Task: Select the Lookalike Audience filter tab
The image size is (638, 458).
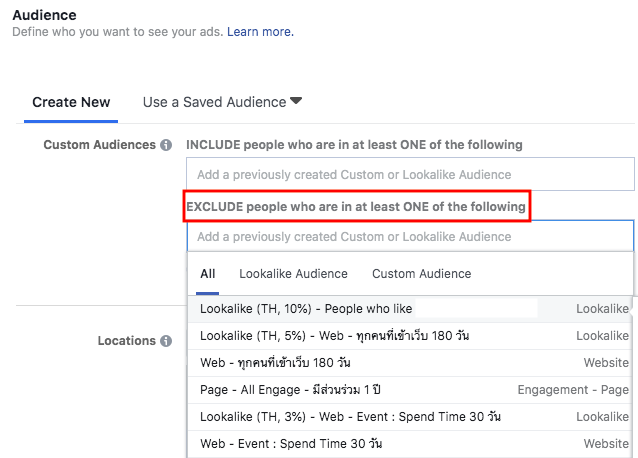Action: [293, 274]
